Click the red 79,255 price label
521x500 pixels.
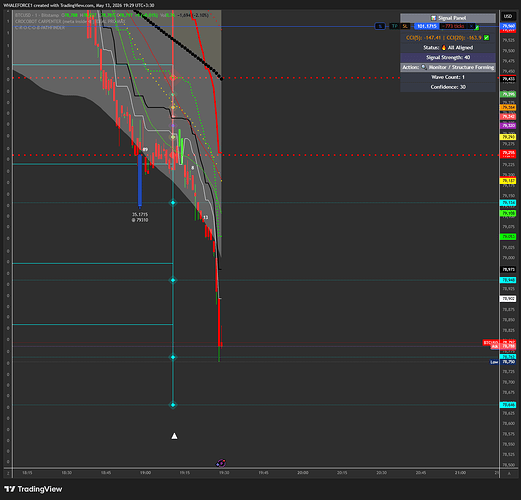point(508,153)
